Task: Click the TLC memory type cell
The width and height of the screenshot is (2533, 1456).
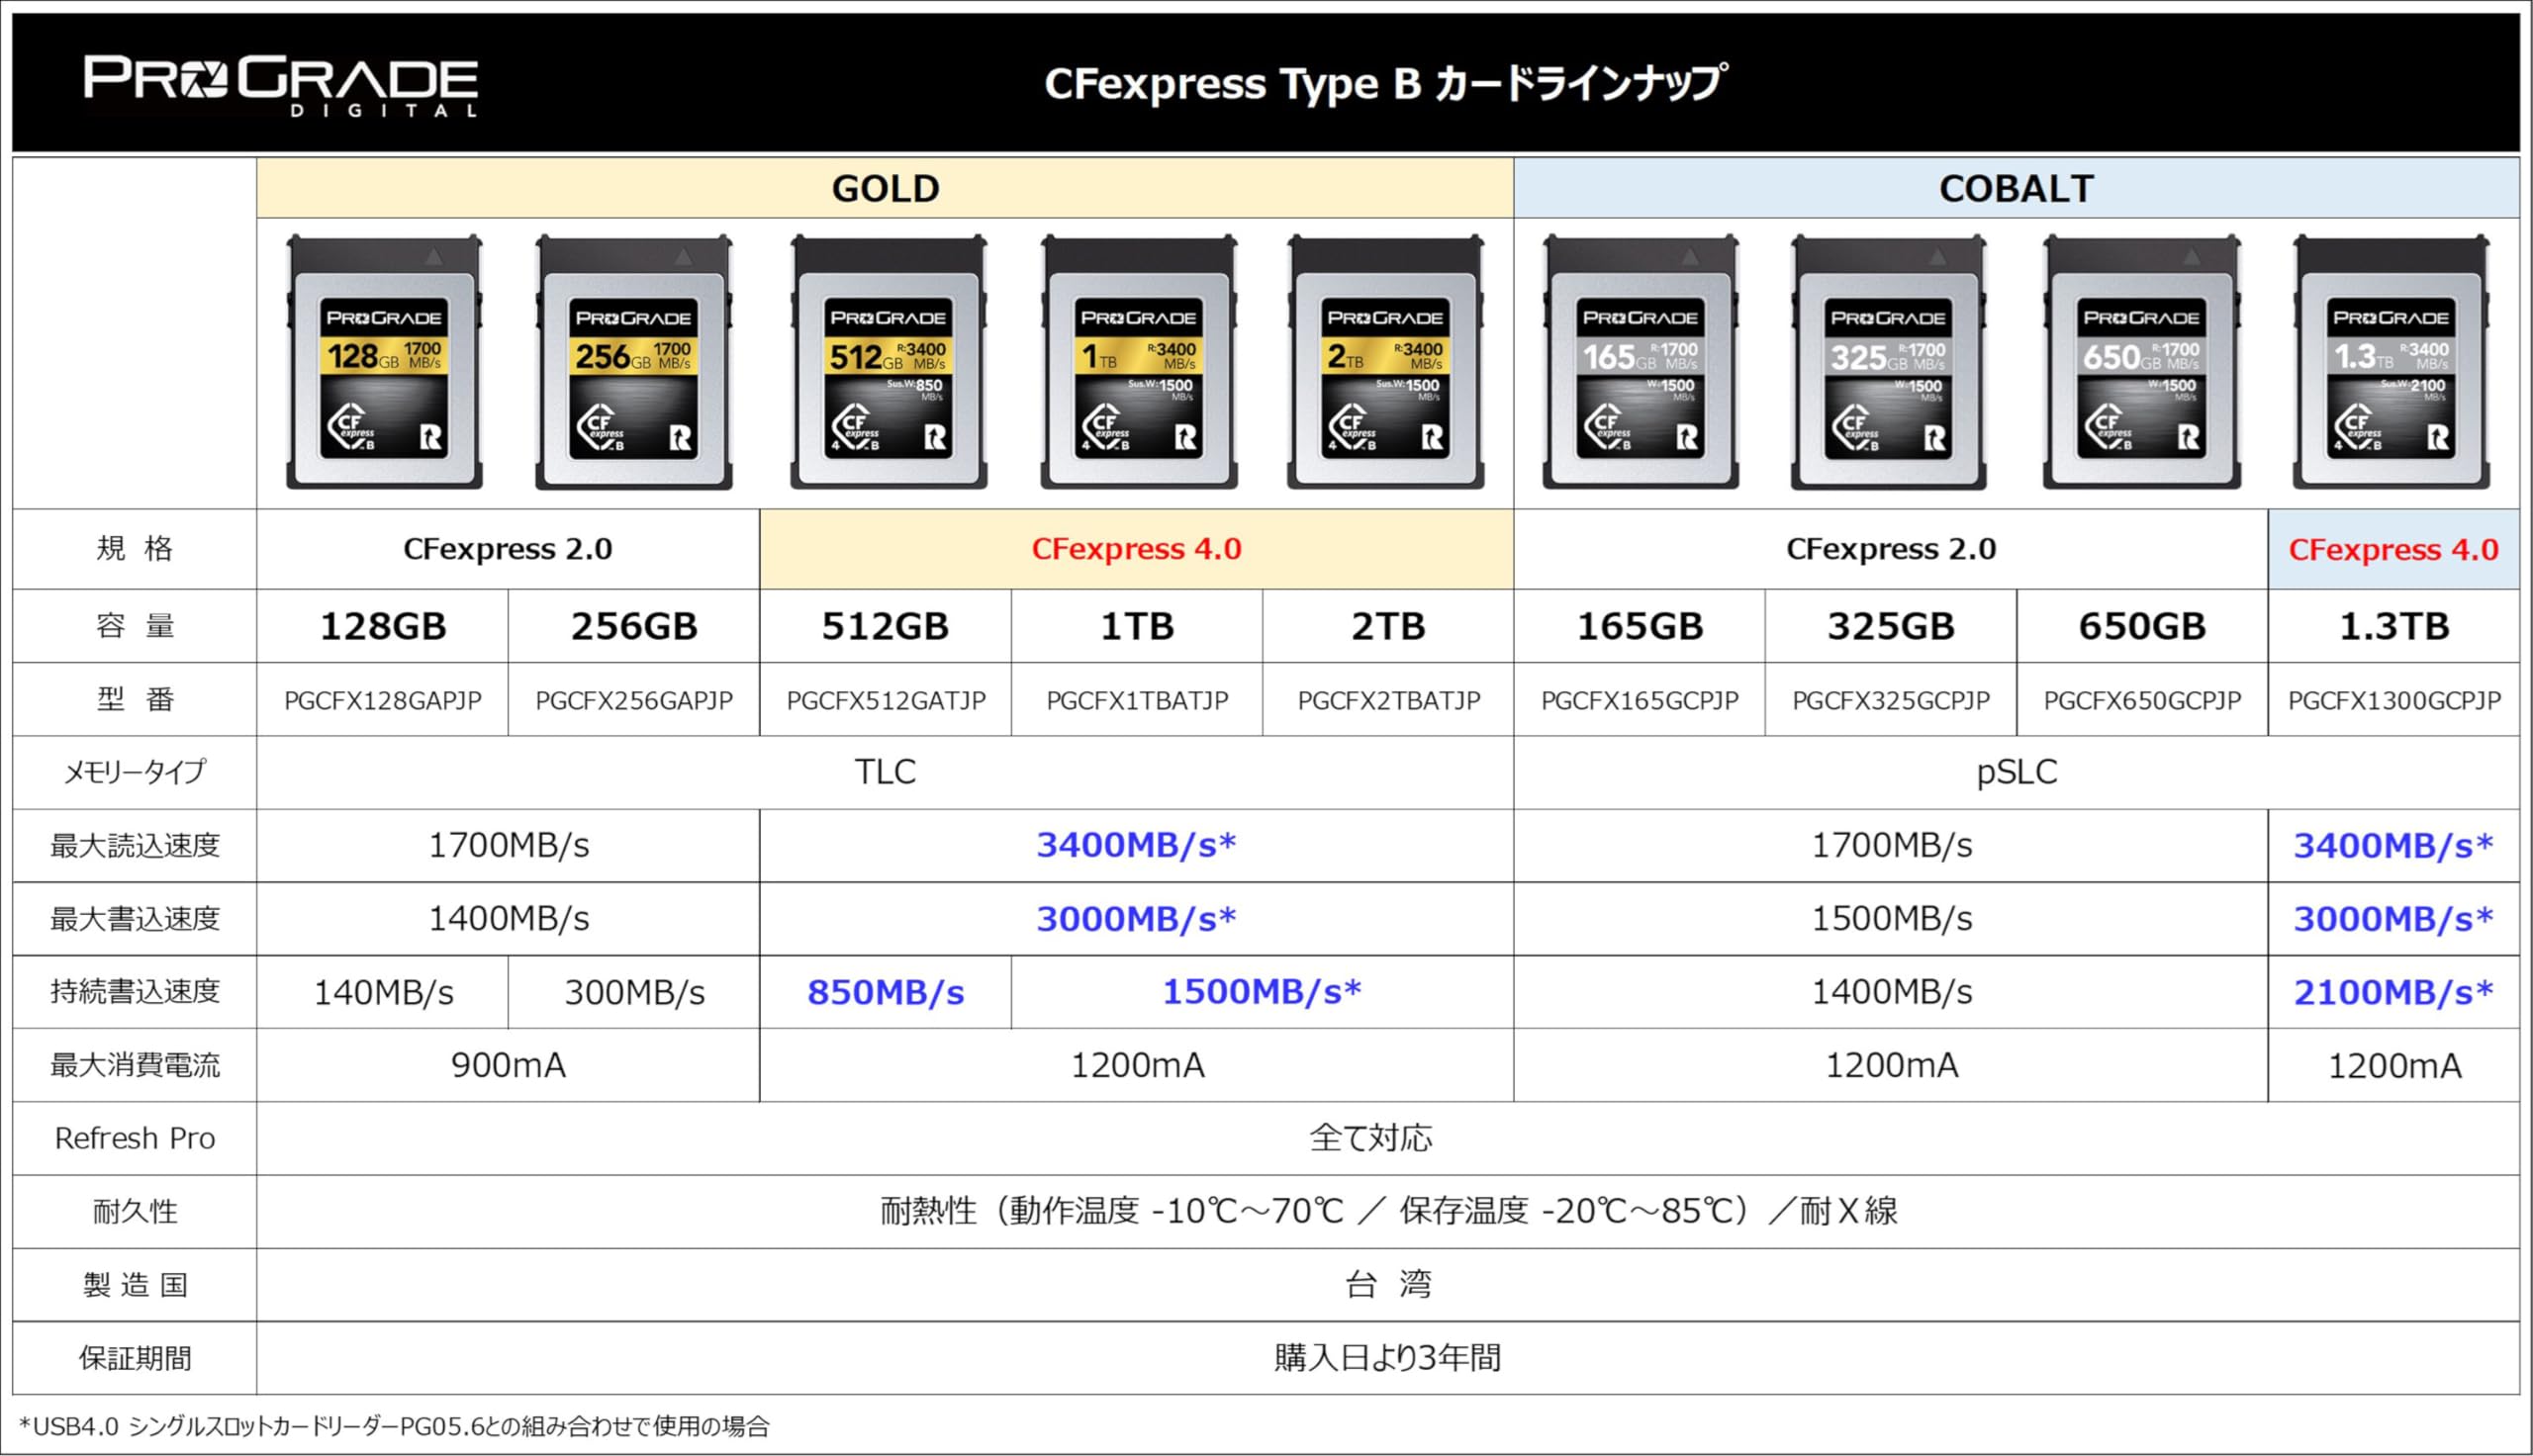Action: [885, 772]
